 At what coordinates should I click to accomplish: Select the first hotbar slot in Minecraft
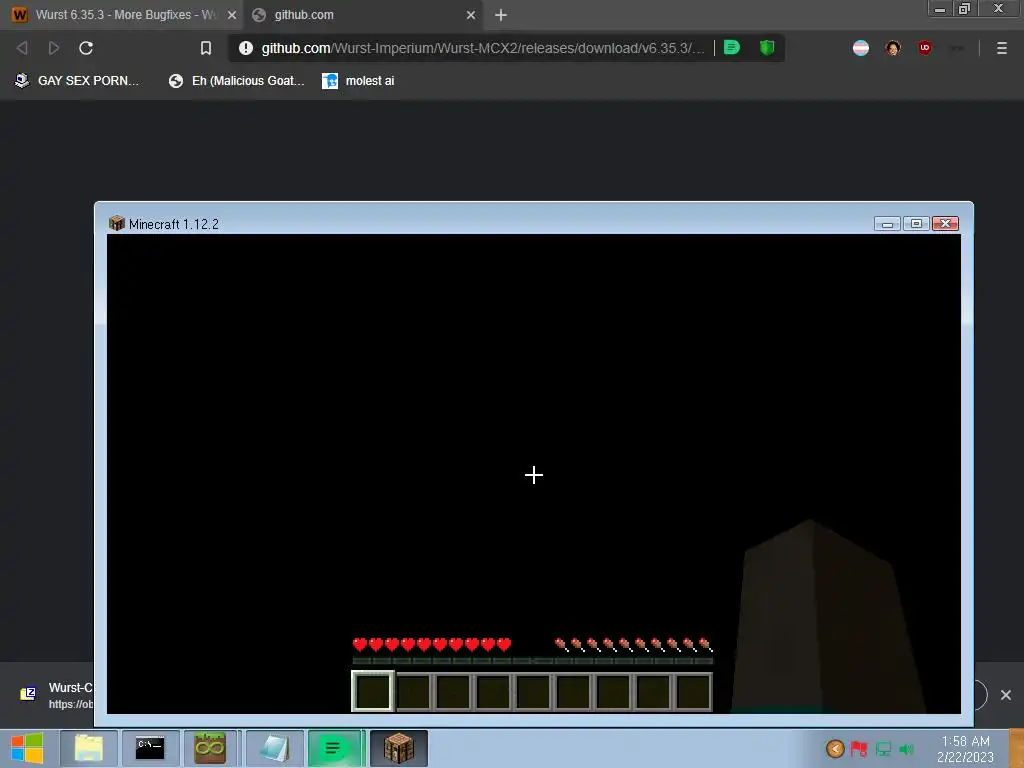pyautogui.click(x=373, y=691)
